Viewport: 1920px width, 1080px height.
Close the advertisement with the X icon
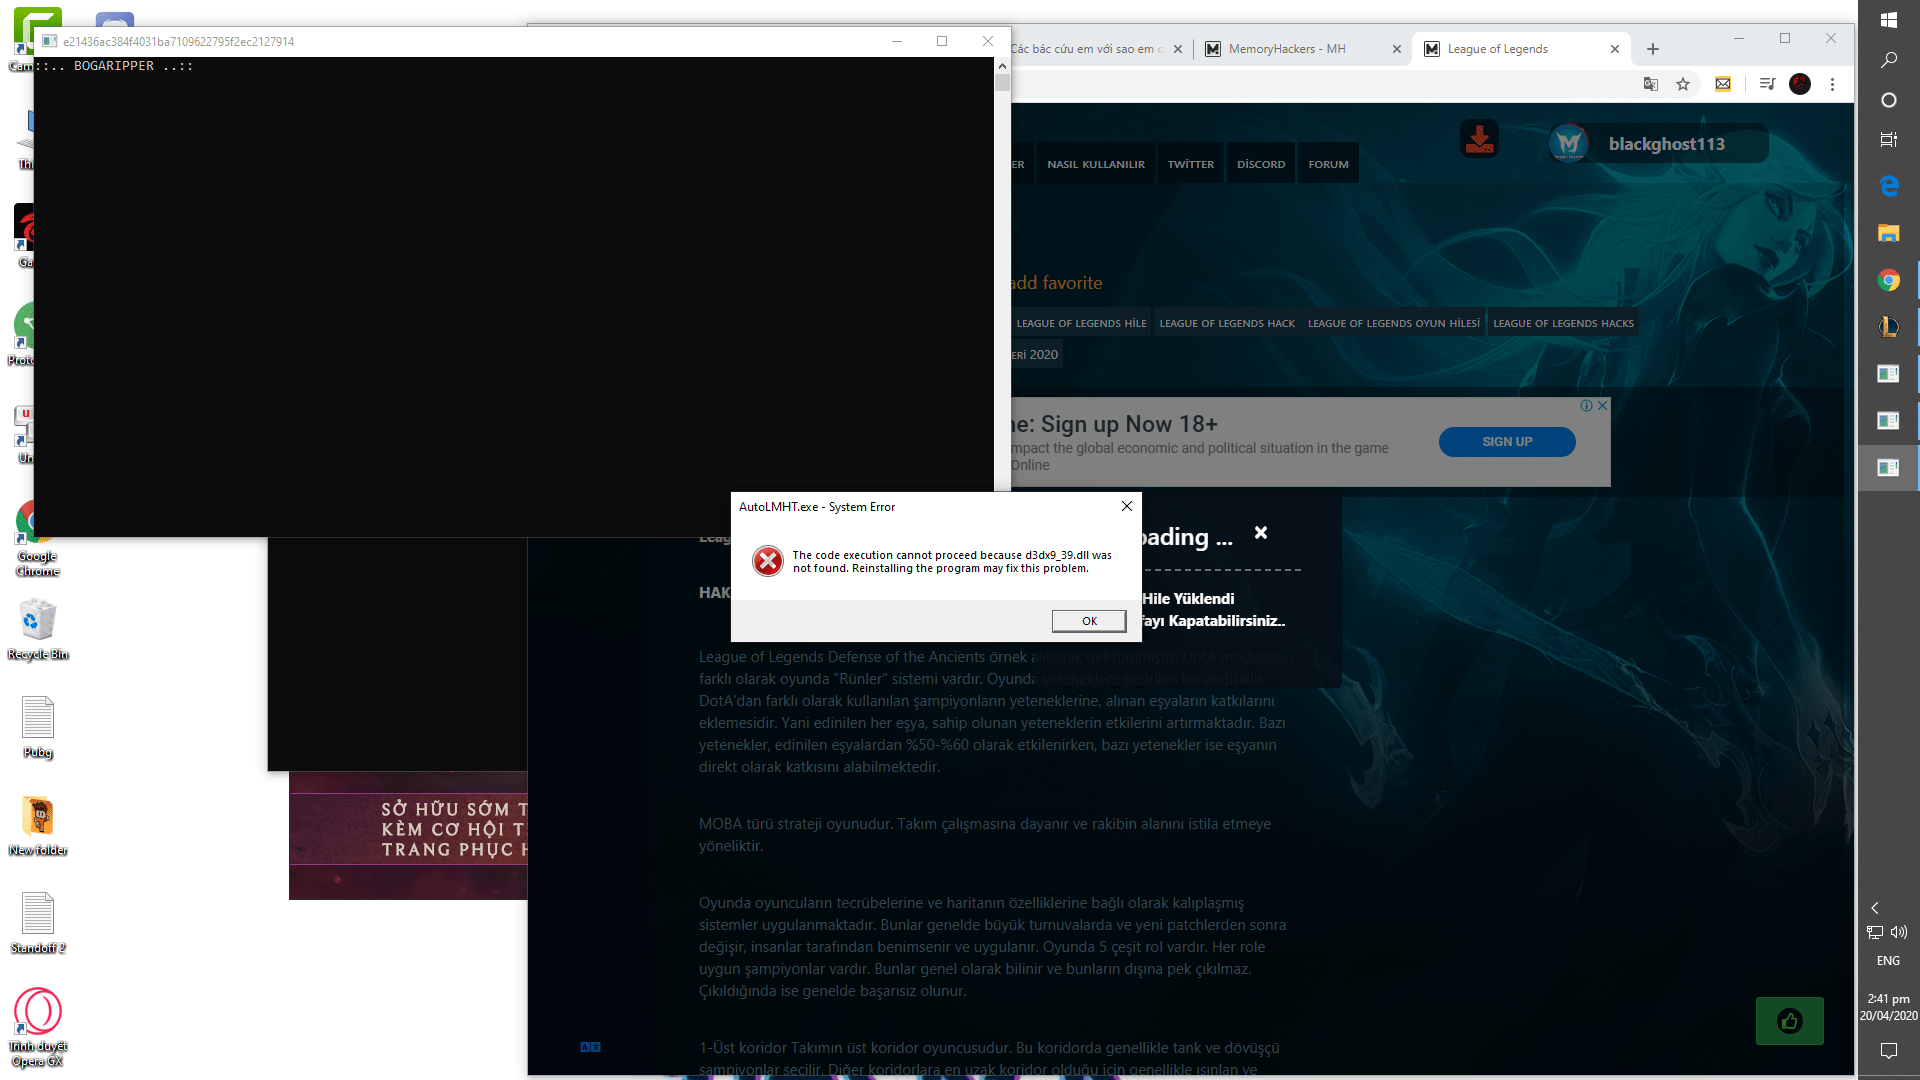[1602, 406]
